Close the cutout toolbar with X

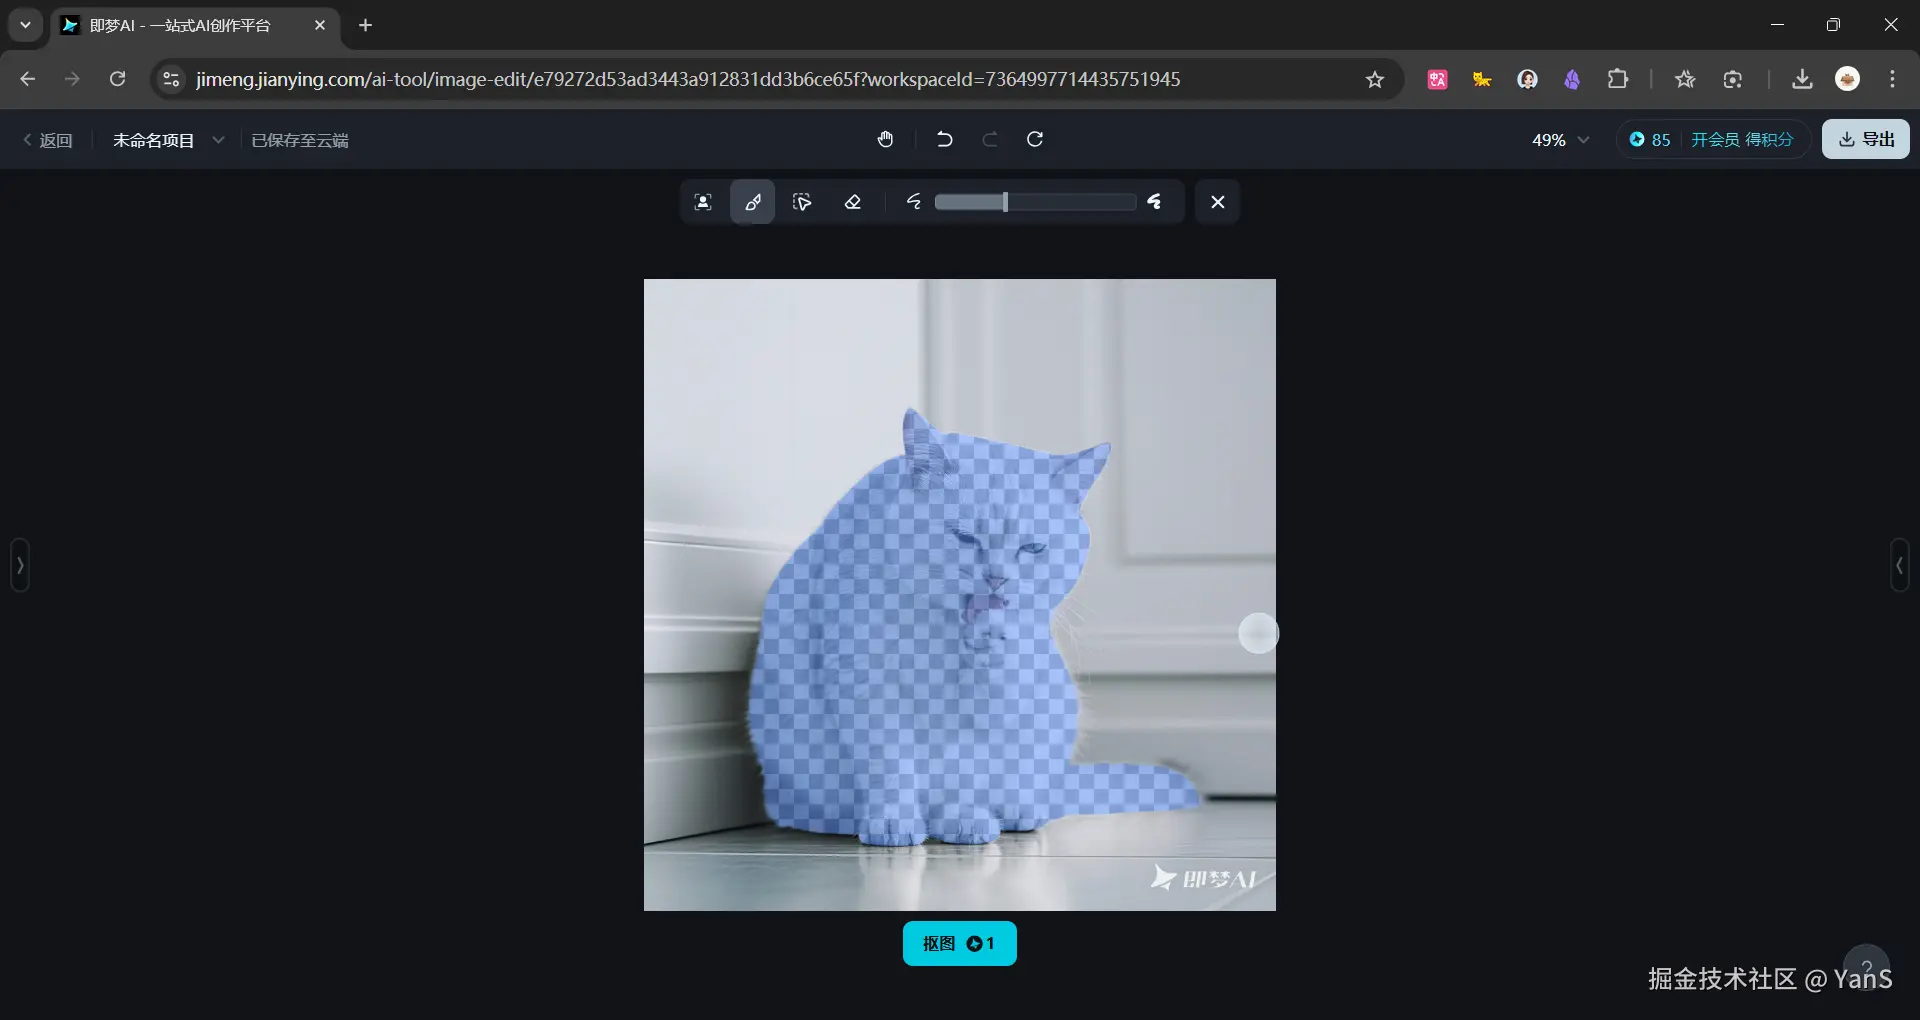(x=1218, y=202)
